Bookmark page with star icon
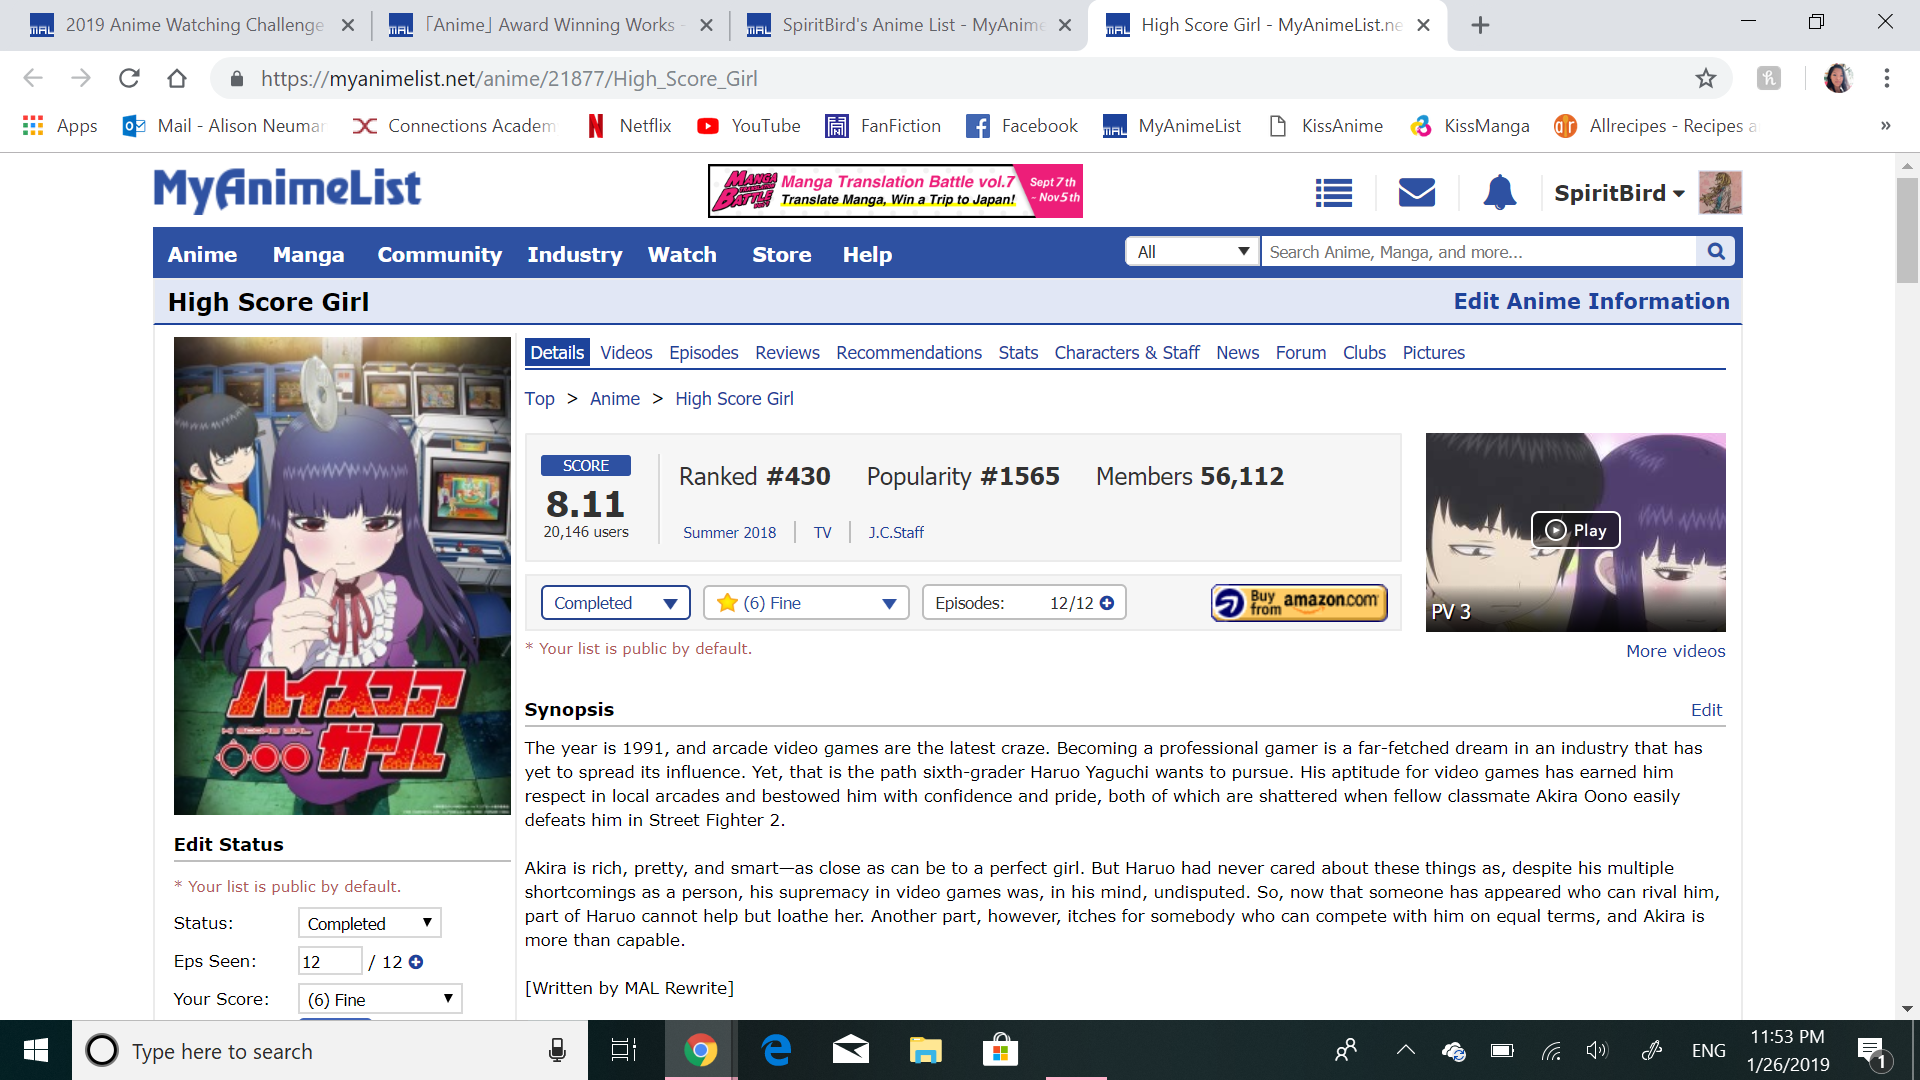 pos(1706,78)
